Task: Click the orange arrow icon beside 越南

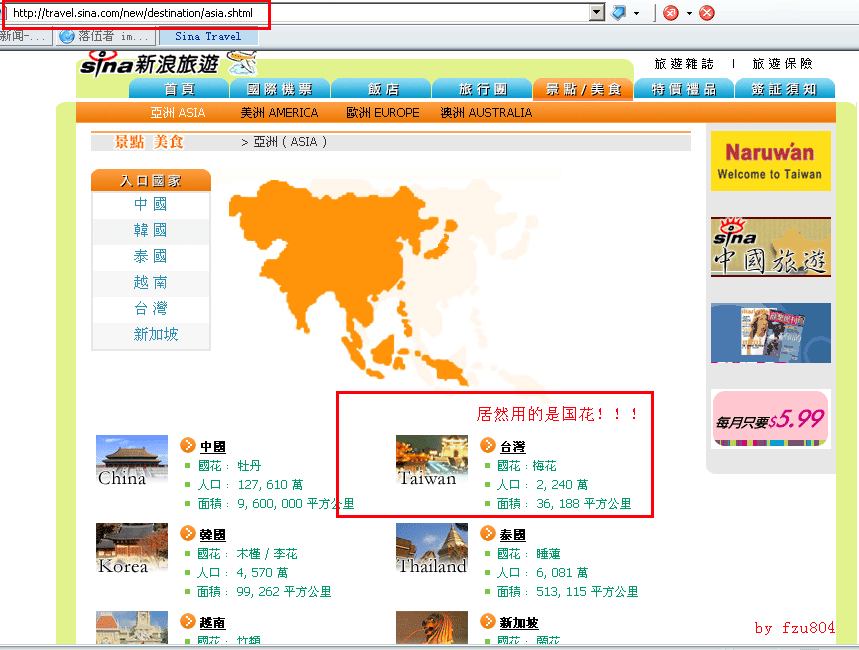Action: (x=188, y=622)
